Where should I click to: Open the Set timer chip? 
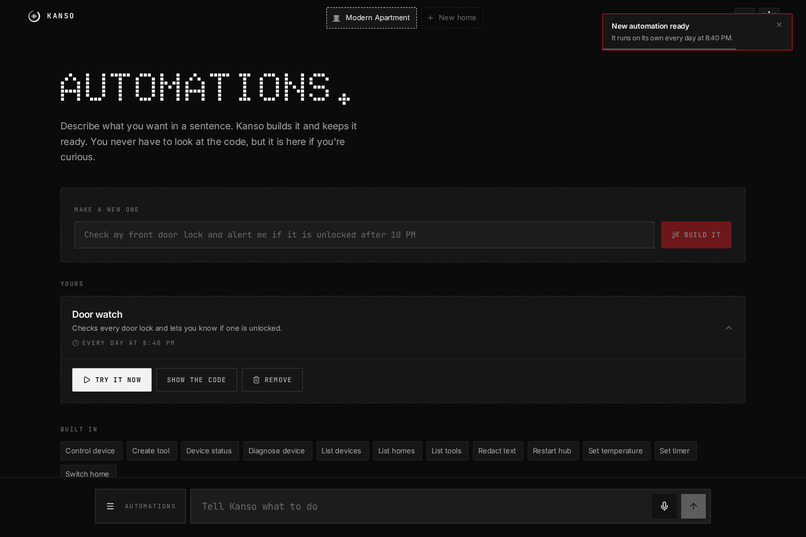(x=675, y=451)
